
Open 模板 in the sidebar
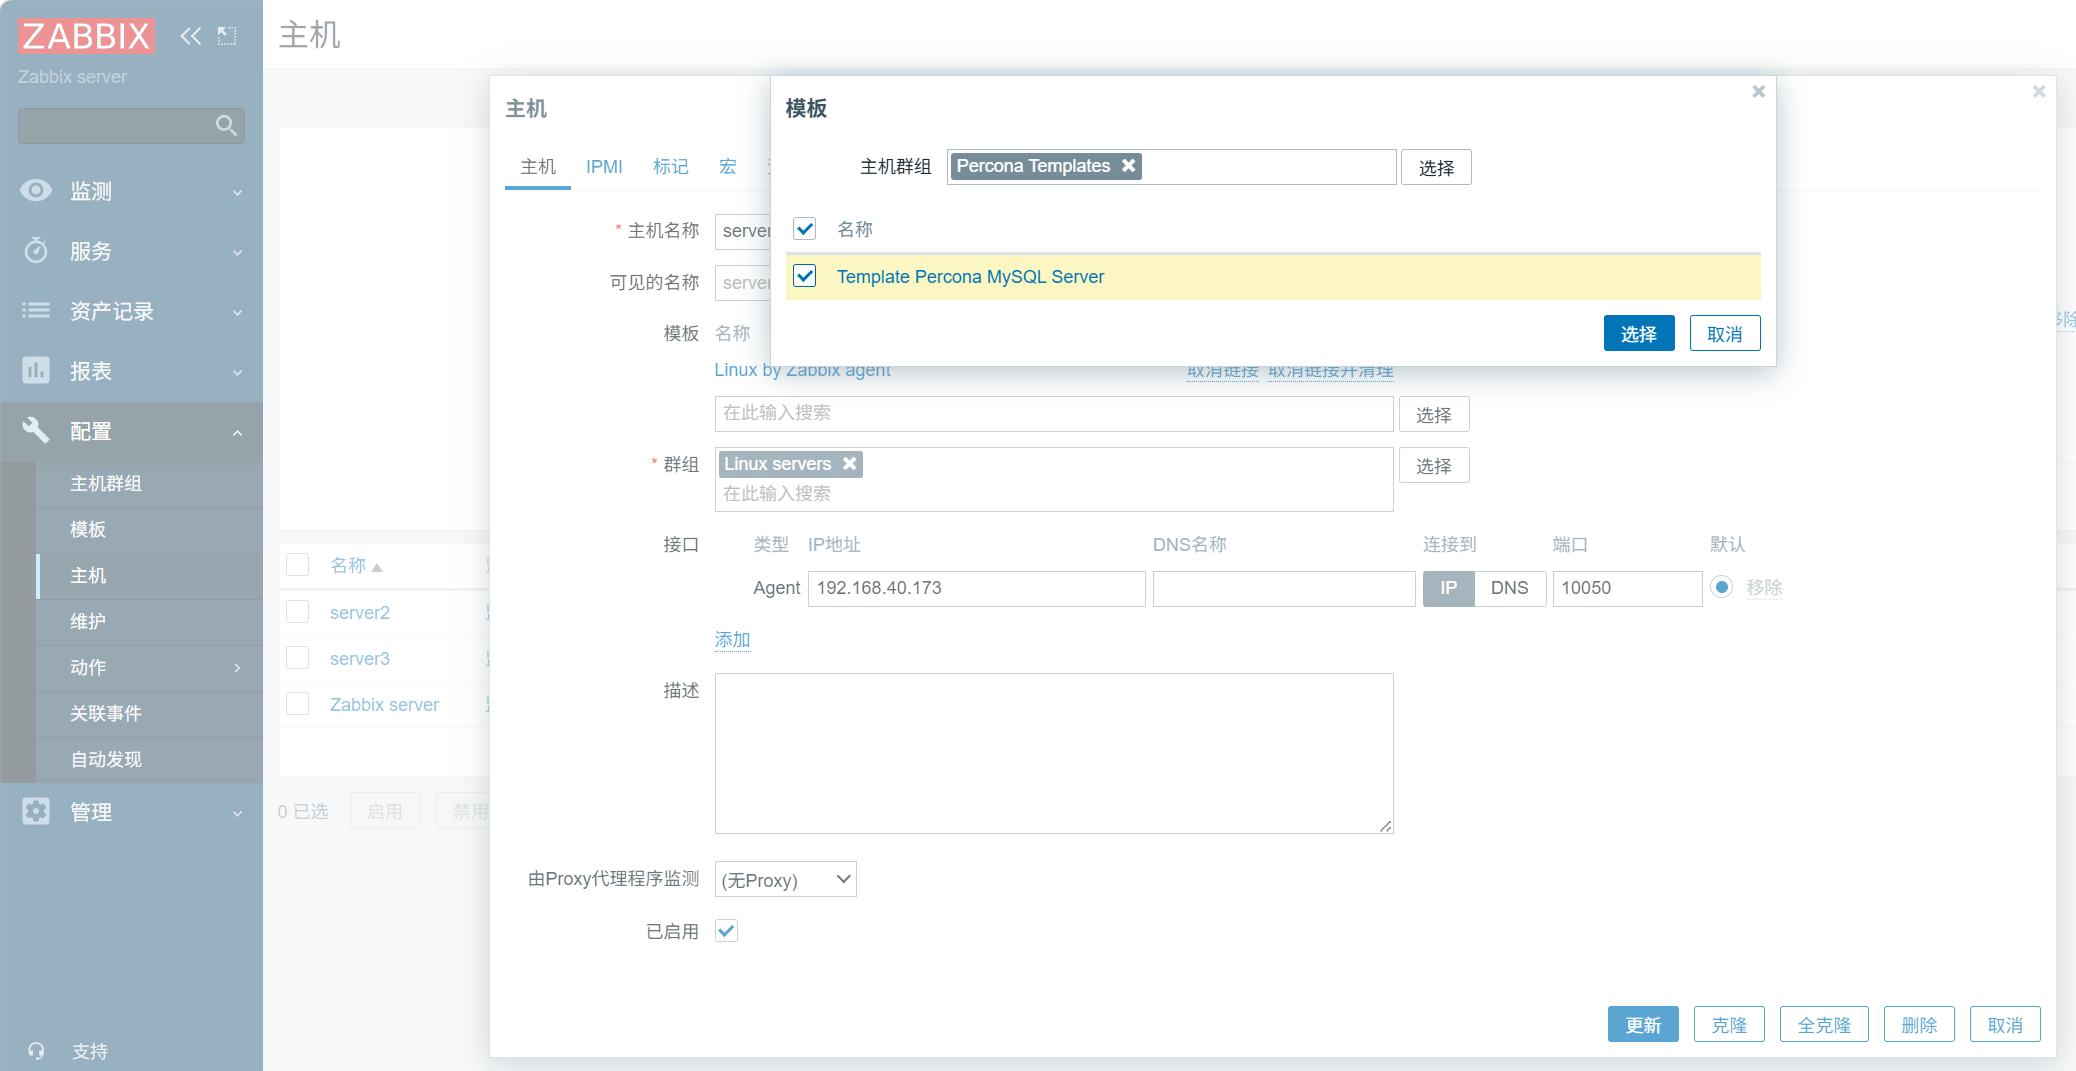(x=150, y=530)
